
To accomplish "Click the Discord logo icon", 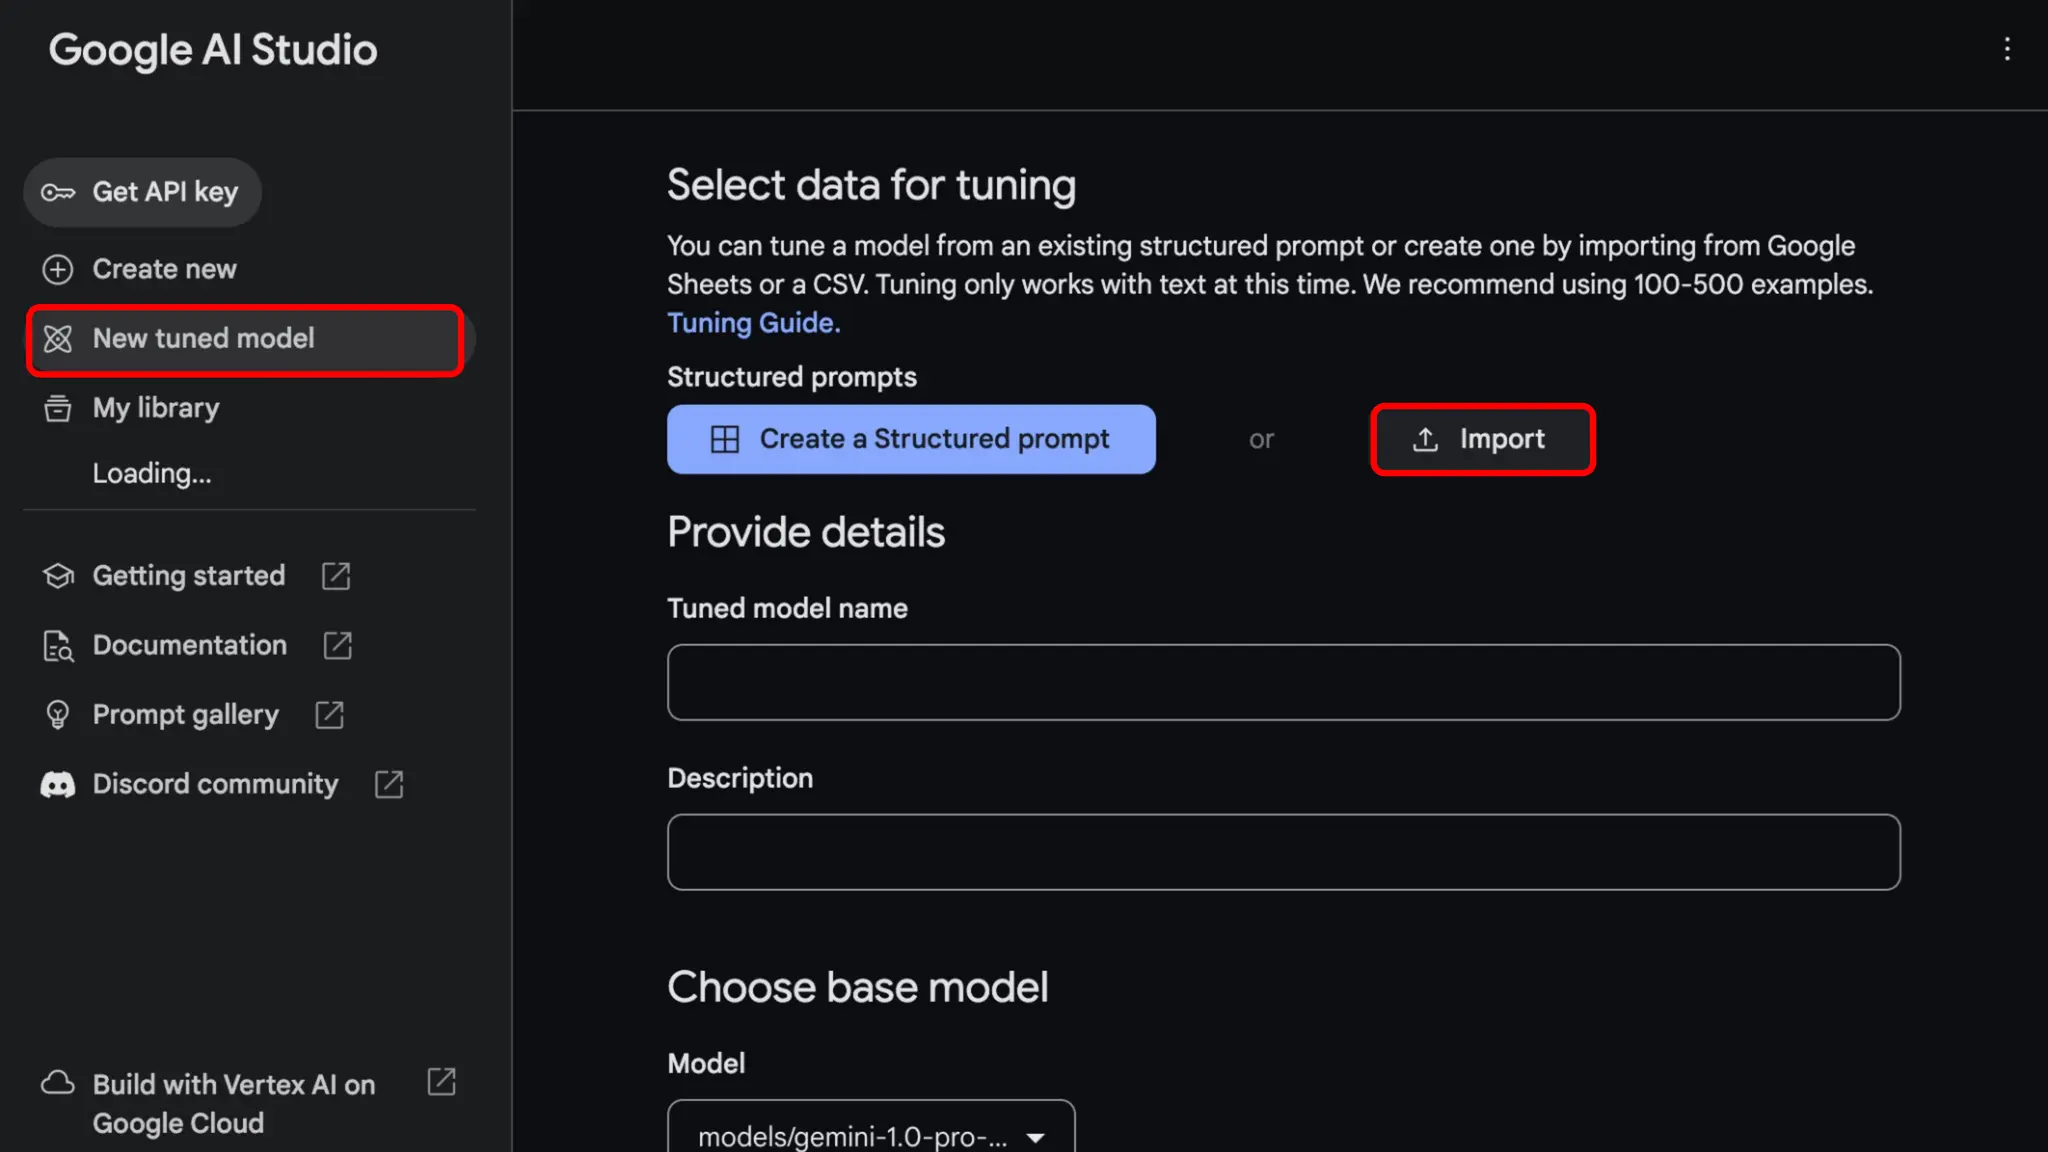I will [x=58, y=785].
